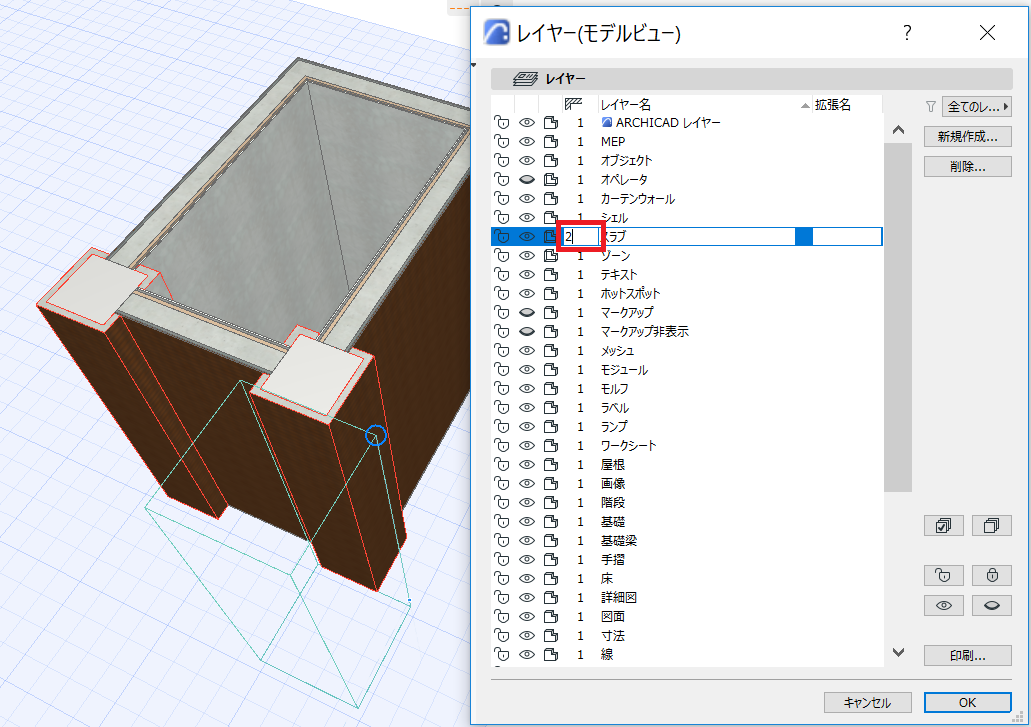Click the 削除... button

[x=967, y=166]
